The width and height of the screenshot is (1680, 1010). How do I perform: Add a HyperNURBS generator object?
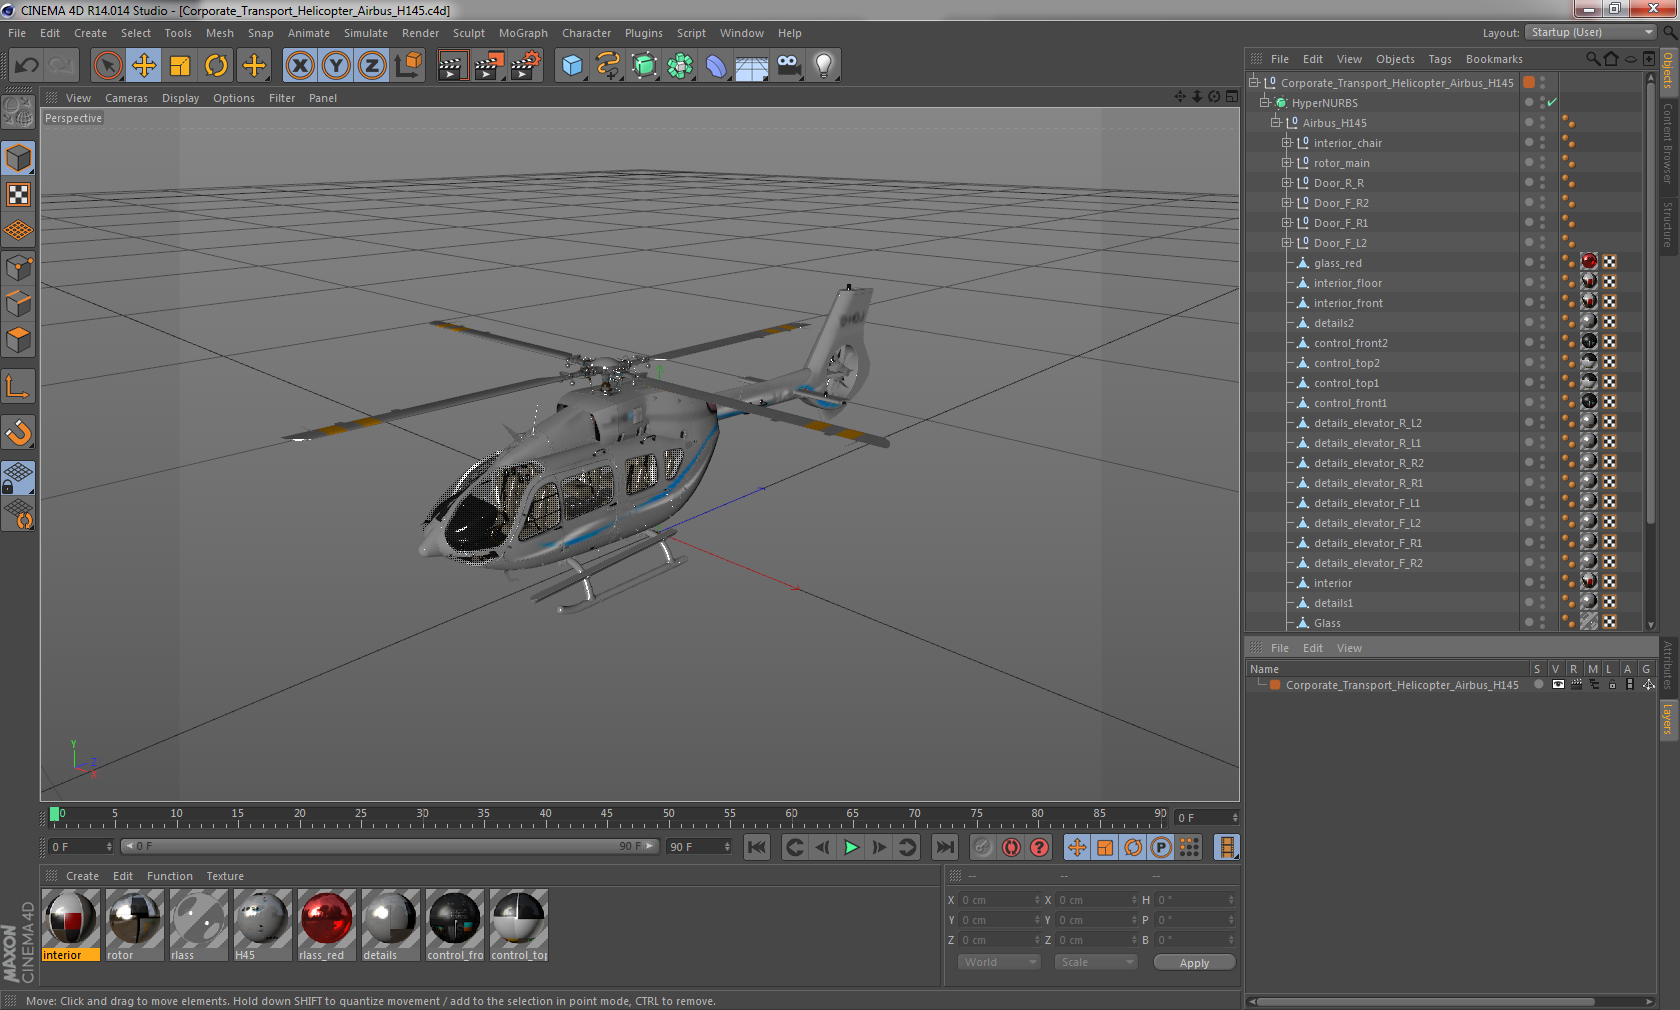click(644, 66)
